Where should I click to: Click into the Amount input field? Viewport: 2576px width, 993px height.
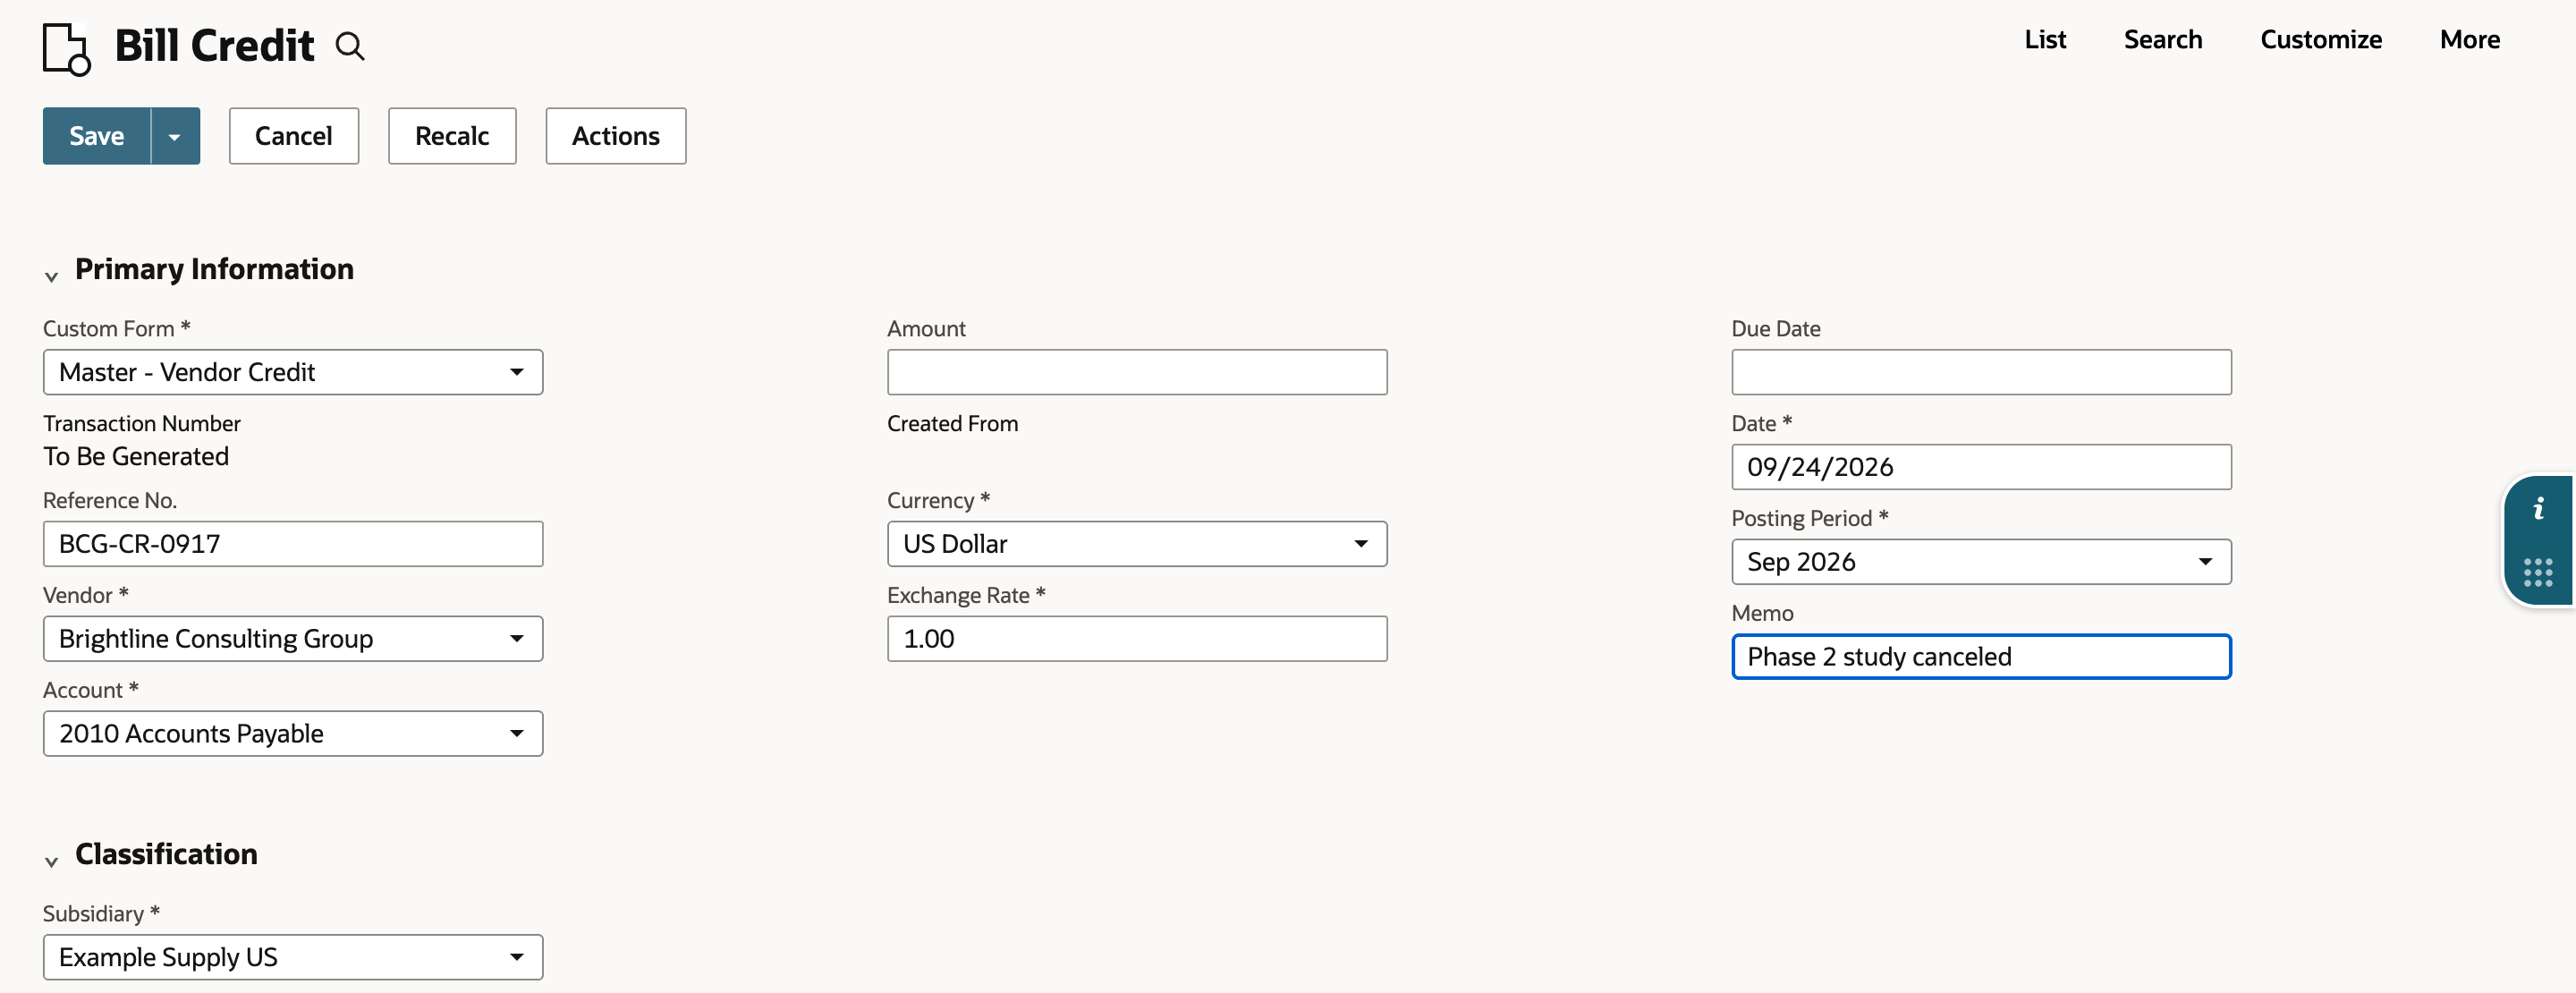point(1137,372)
